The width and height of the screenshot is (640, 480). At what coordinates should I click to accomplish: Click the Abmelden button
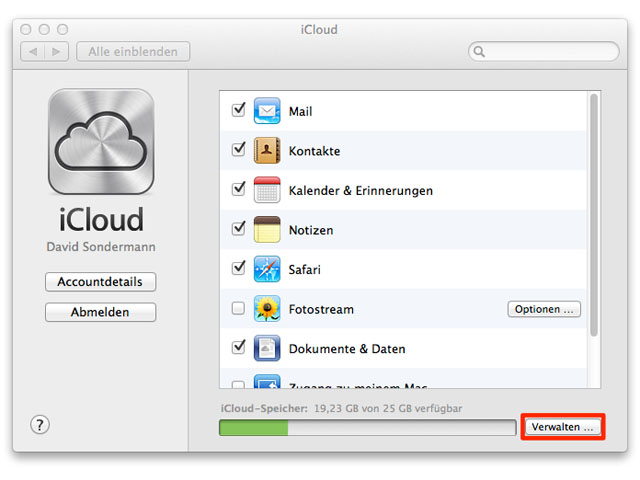[100, 312]
